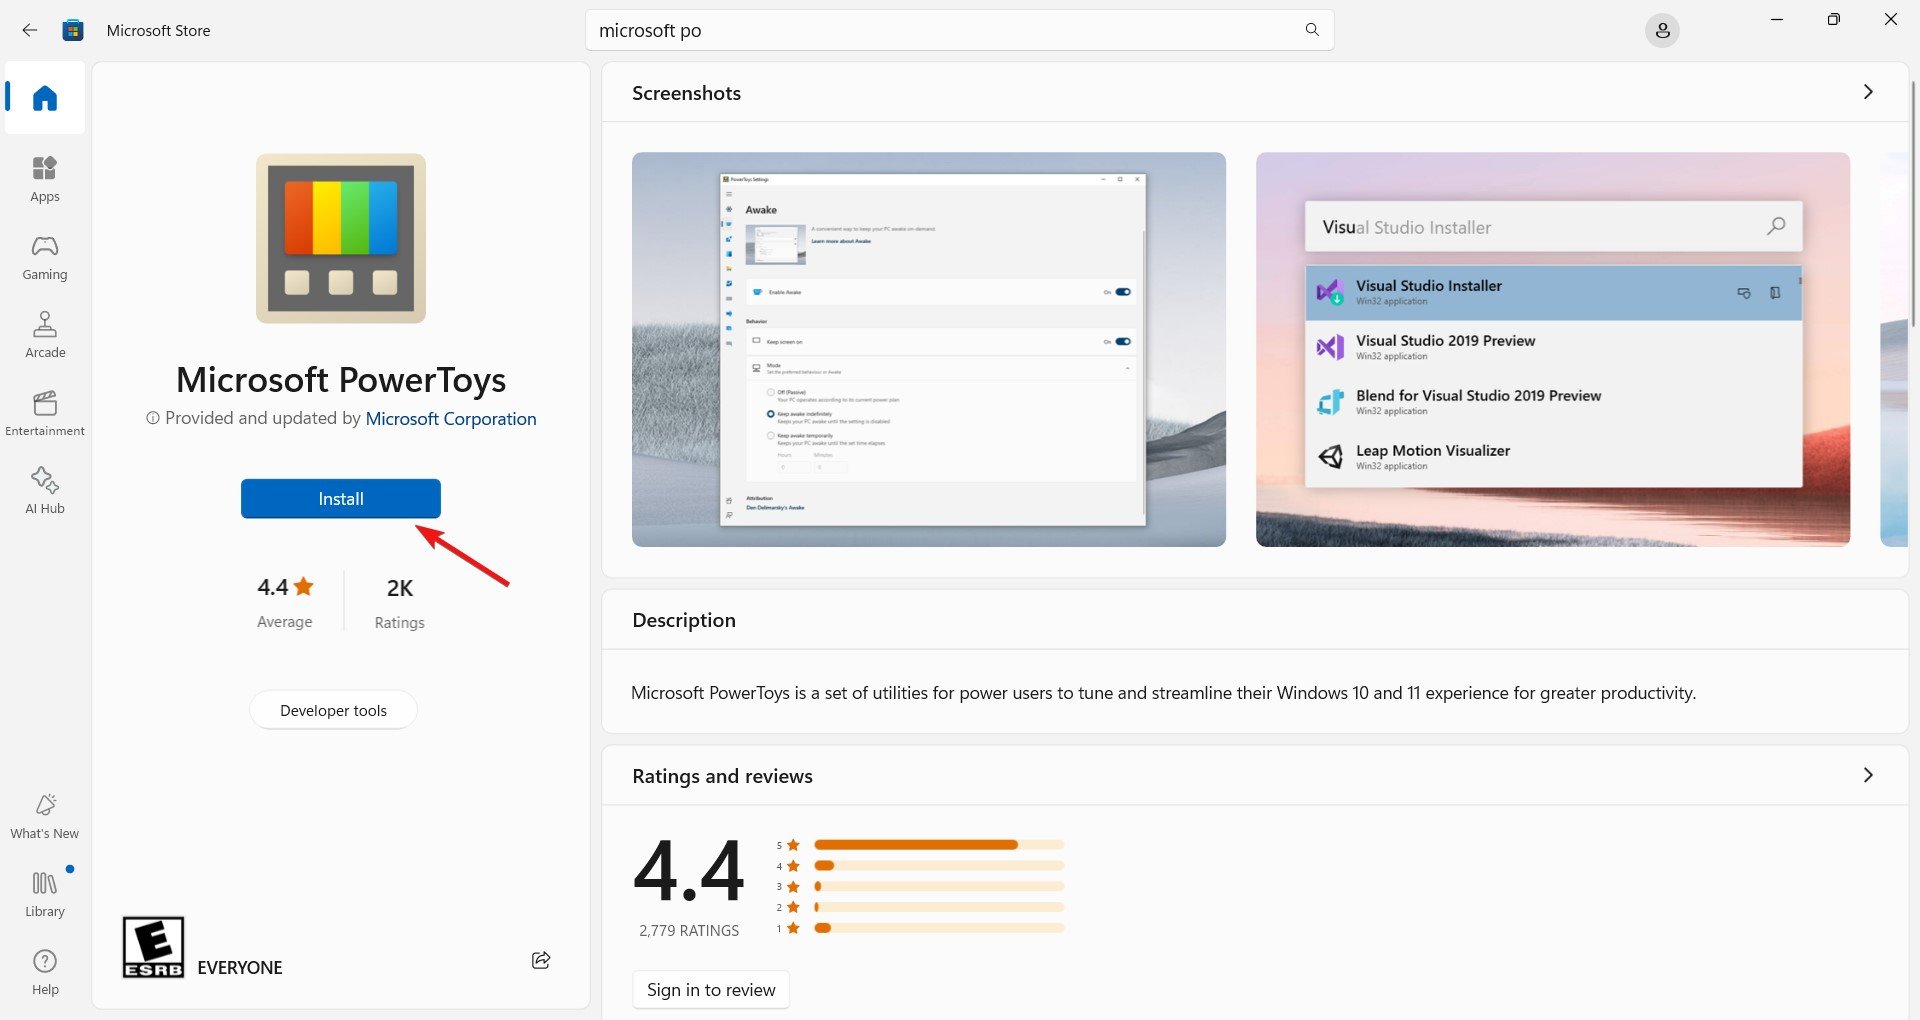Open What's New in sidebar

(x=45, y=816)
